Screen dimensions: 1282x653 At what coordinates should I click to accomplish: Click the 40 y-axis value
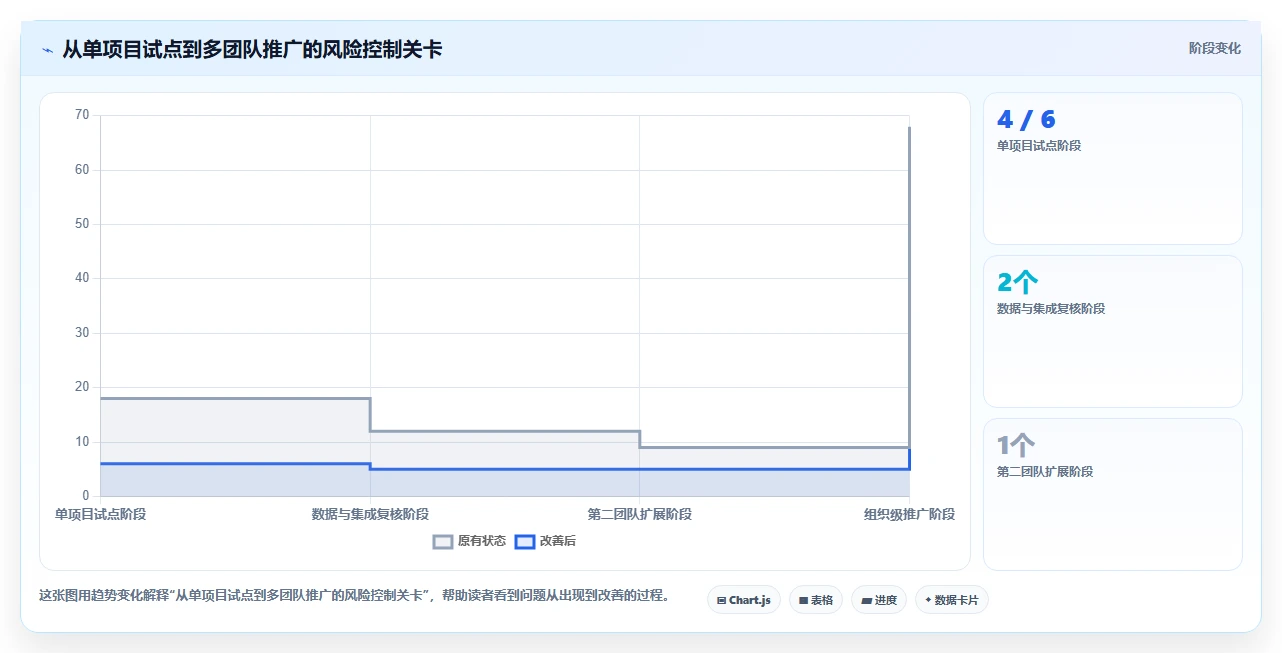click(x=82, y=278)
